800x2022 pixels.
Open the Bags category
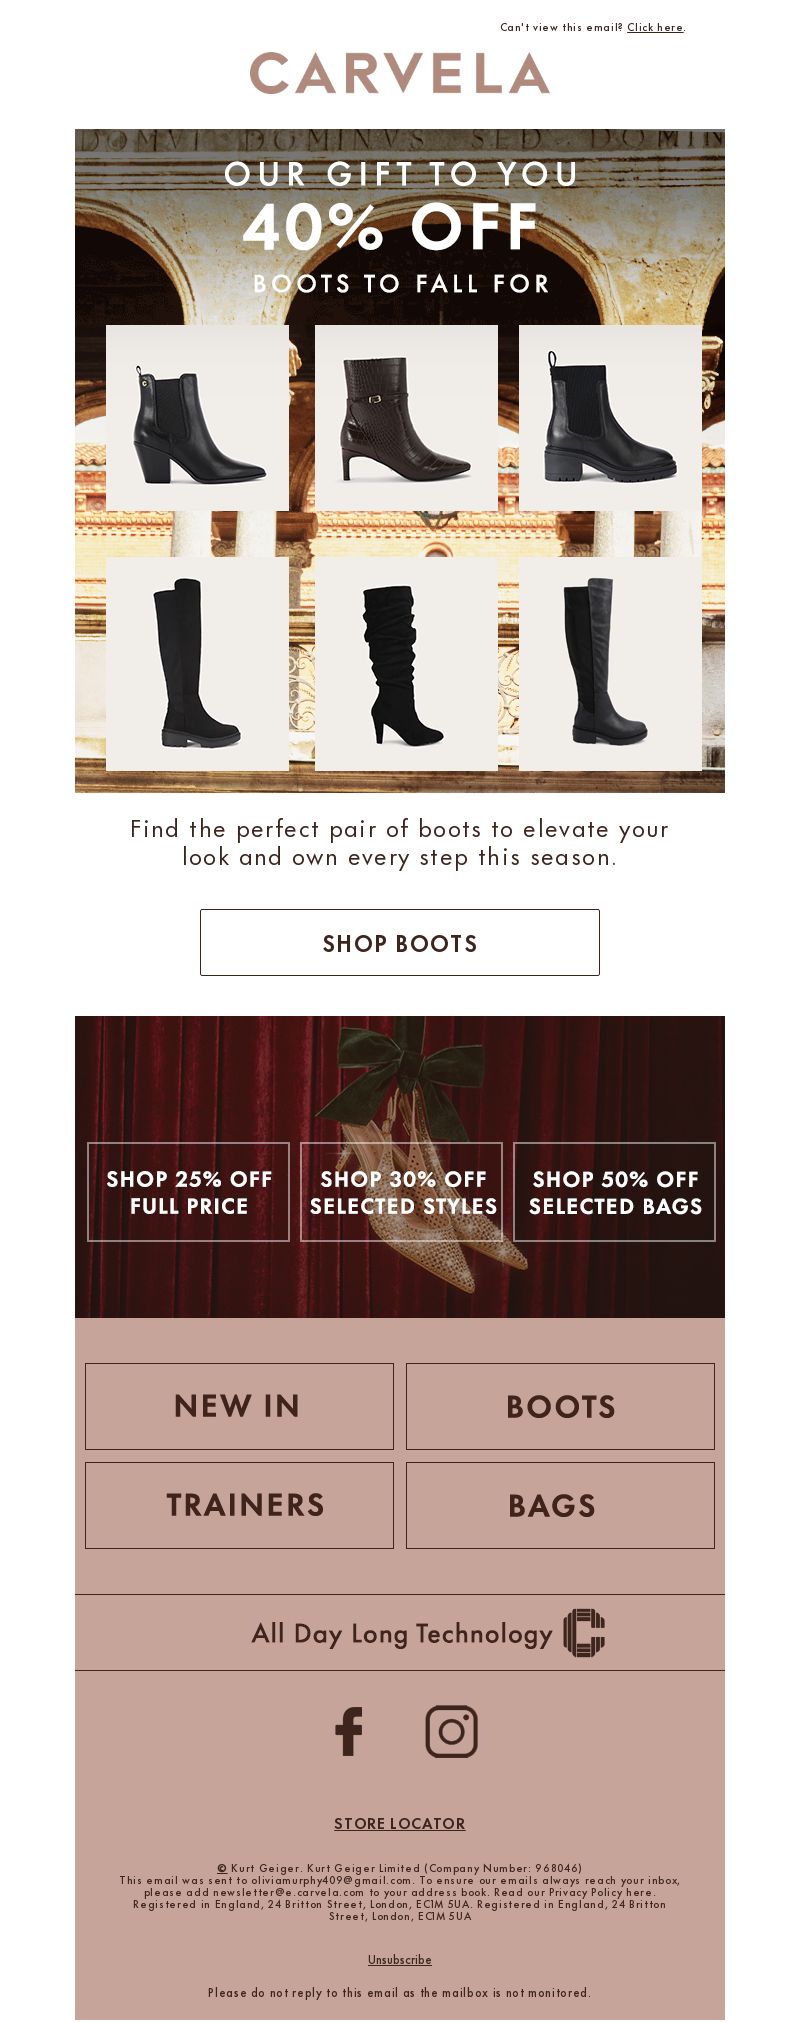click(x=560, y=1505)
